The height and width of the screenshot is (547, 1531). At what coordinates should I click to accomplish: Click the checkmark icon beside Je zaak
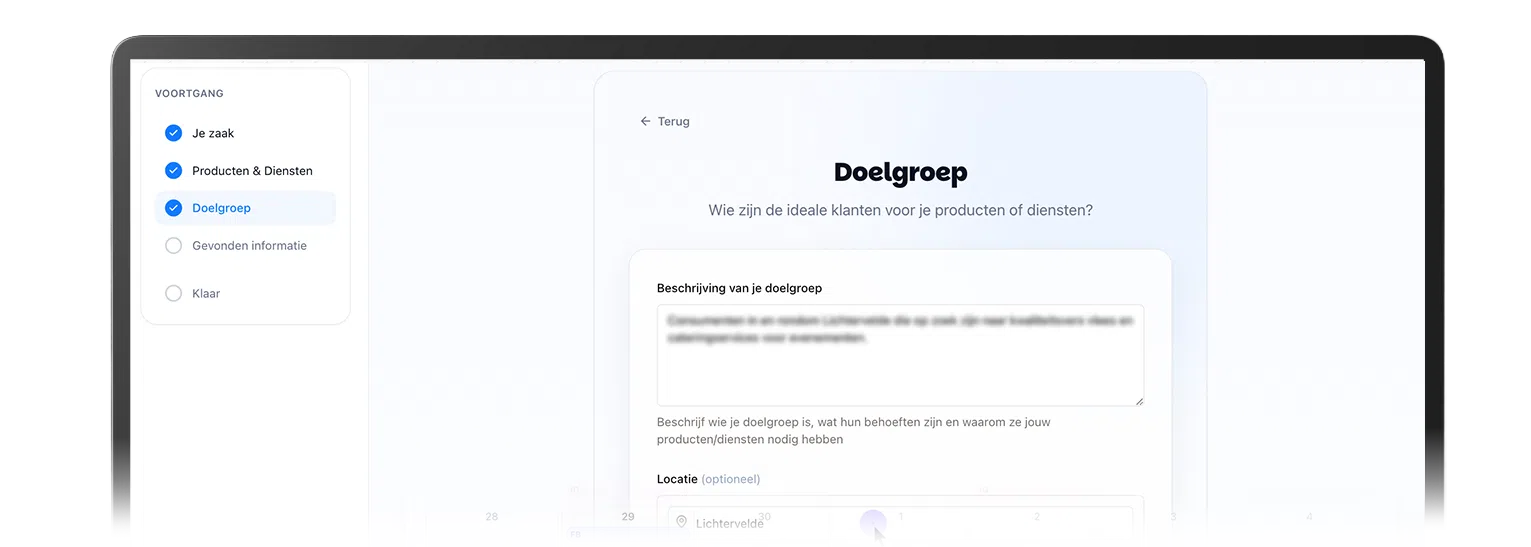coord(173,133)
